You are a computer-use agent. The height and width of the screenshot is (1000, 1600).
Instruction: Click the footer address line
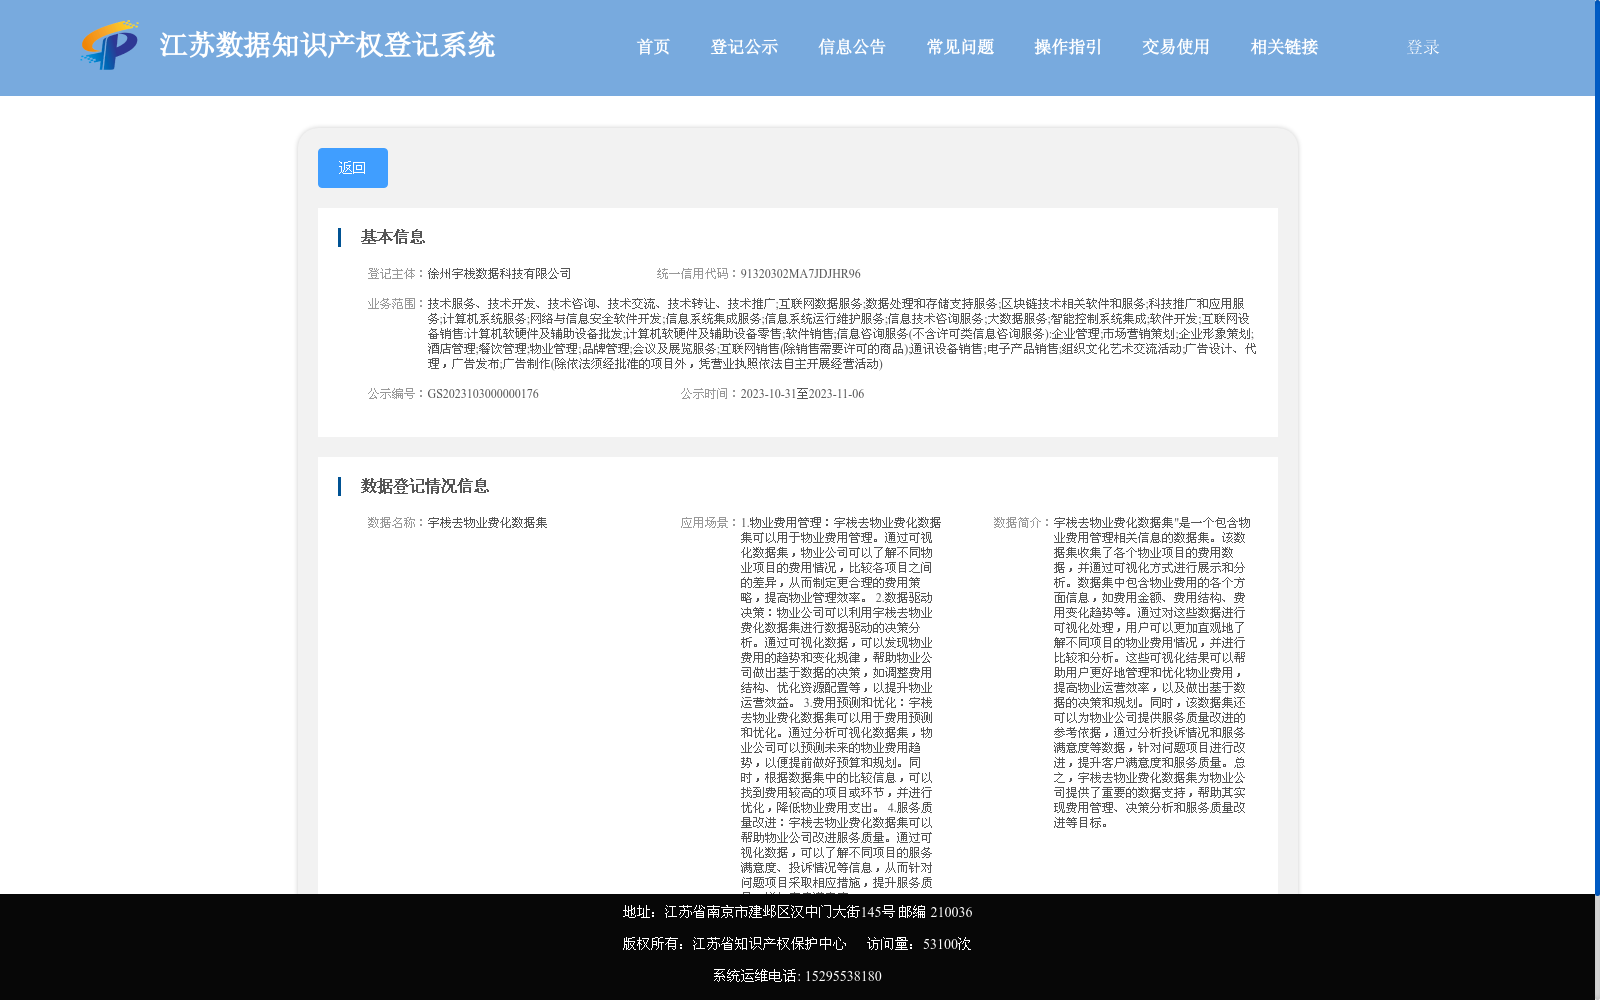[x=797, y=912]
